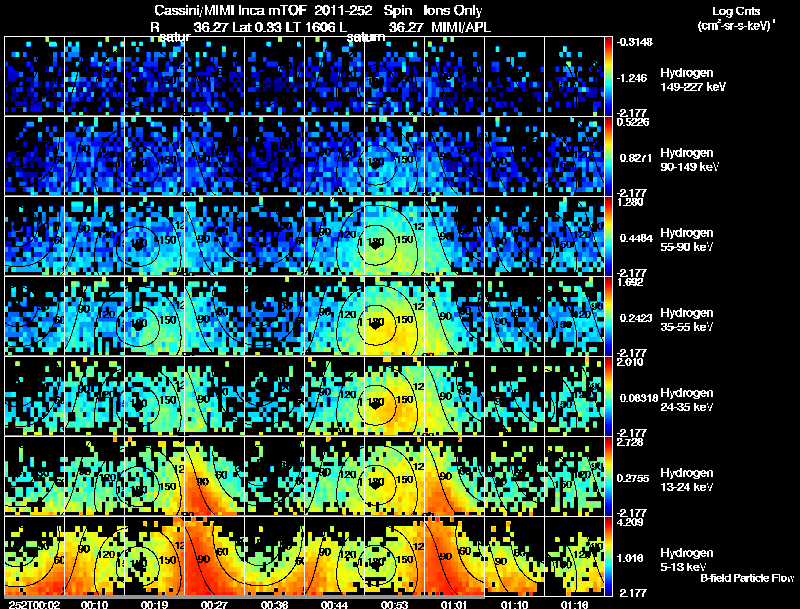Click the 2.010 colorbar maximum value
The height and width of the screenshot is (609, 800).
pyautogui.click(x=630, y=362)
